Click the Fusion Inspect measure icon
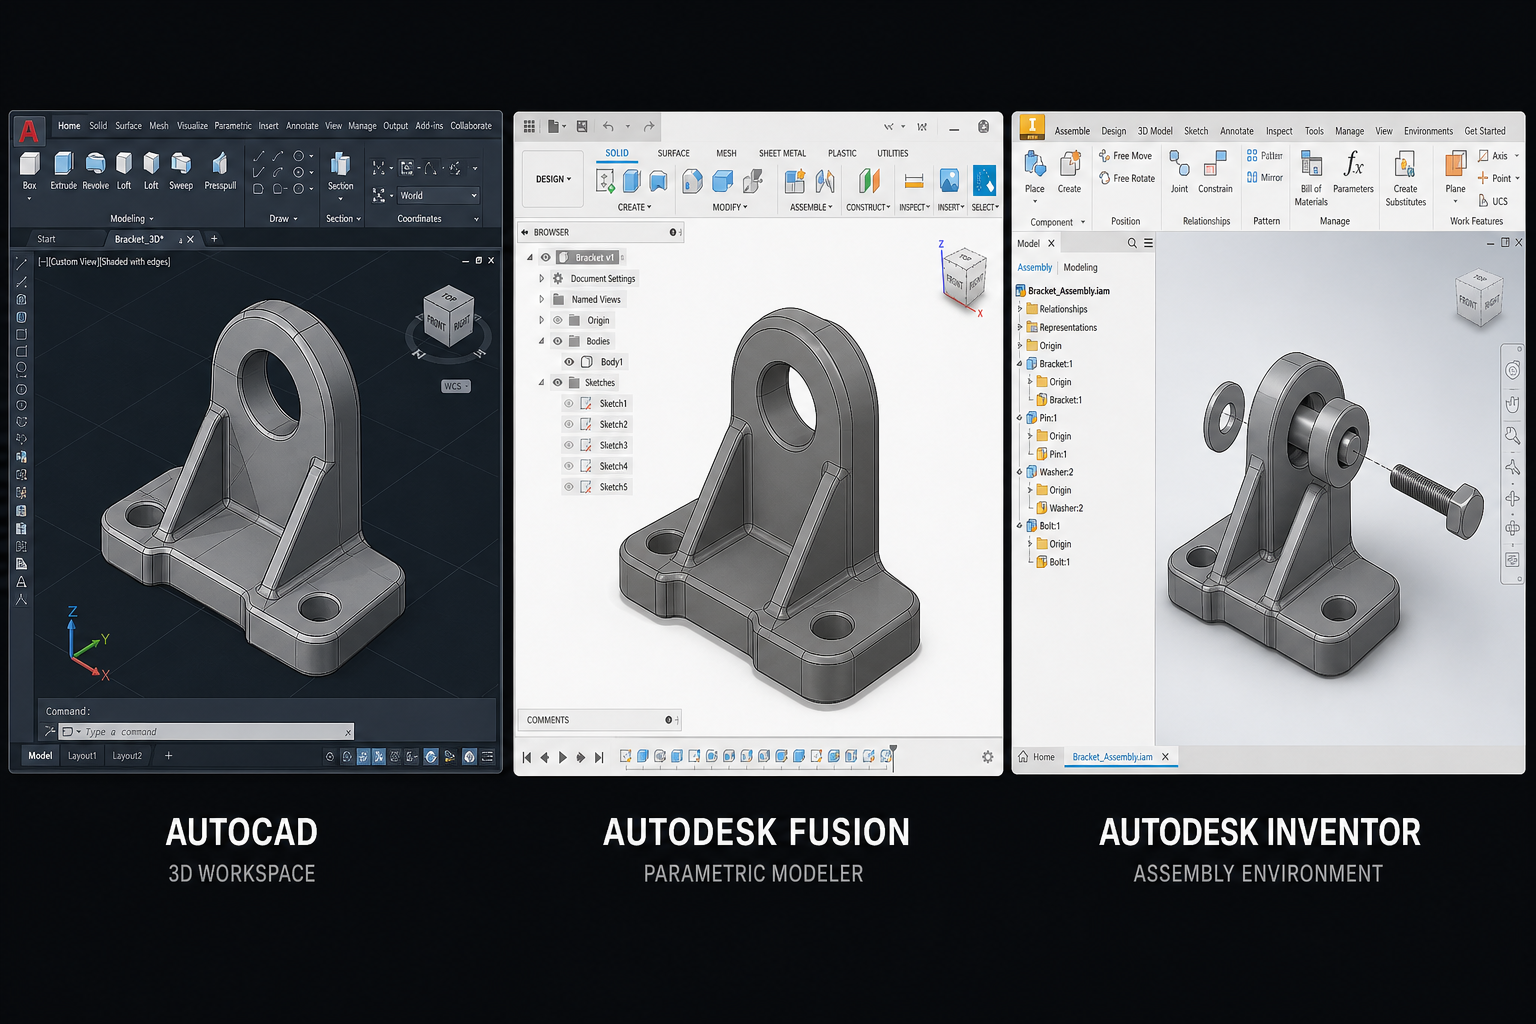Viewport: 1536px width, 1024px height. 913,181
